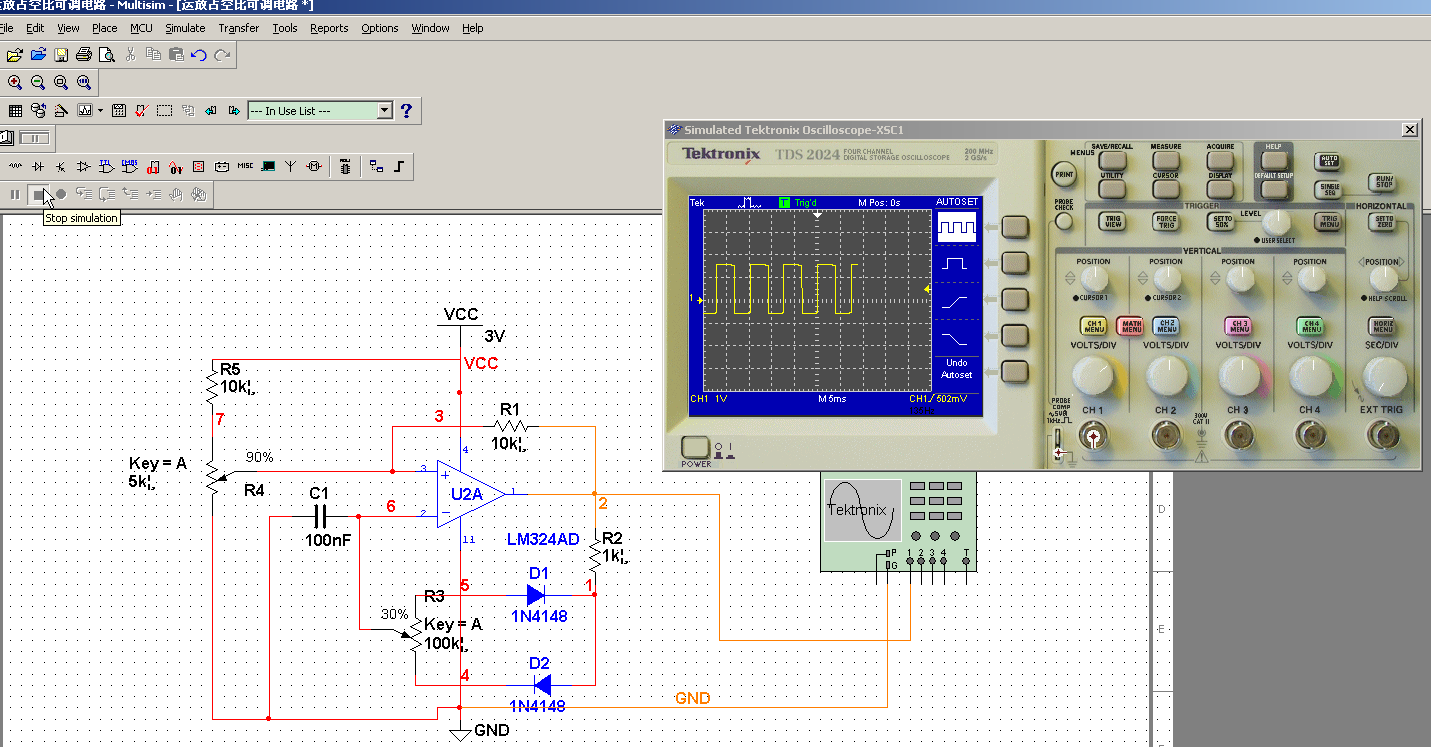Zoom in using the red plus magnifier

point(15,82)
